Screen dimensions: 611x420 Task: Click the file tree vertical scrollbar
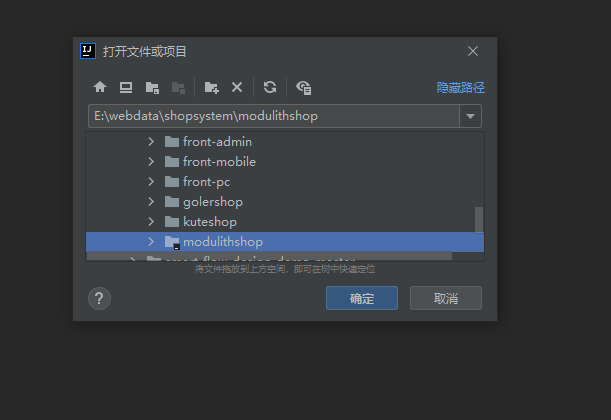(479, 218)
